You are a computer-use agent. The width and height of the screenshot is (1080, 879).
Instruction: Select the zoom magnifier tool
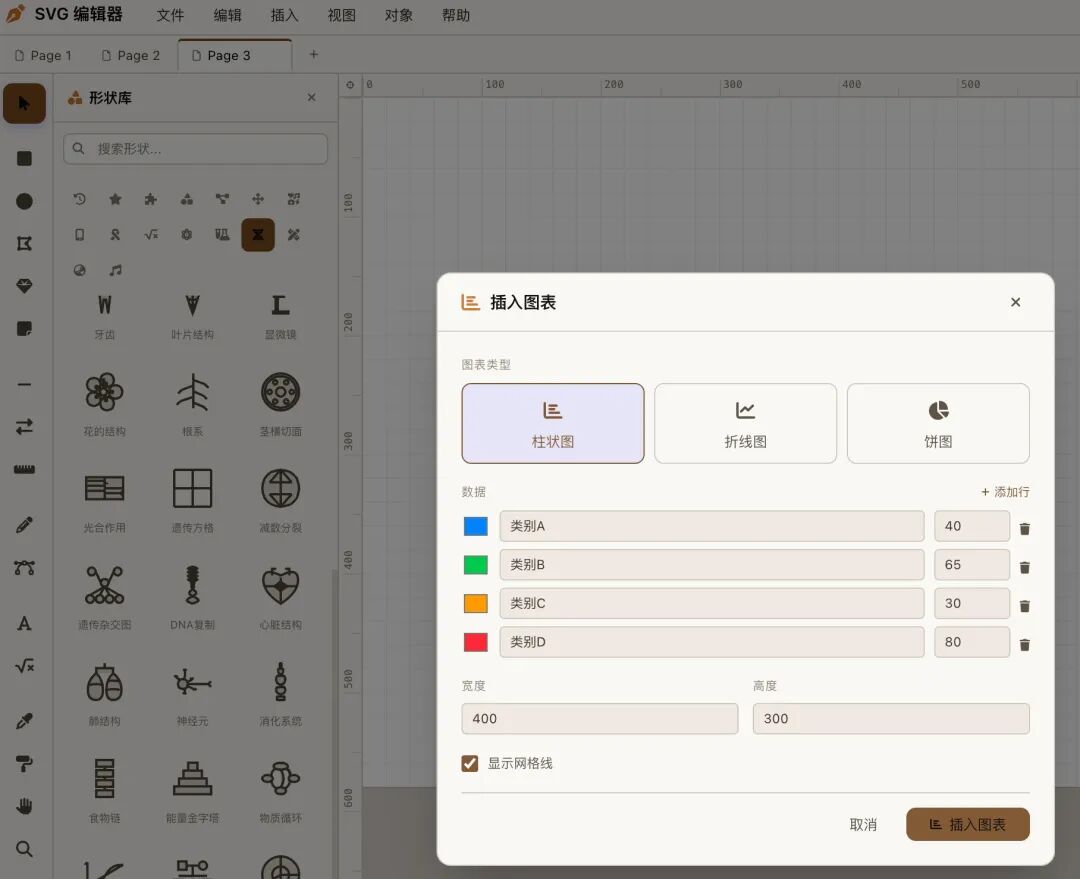click(x=24, y=849)
